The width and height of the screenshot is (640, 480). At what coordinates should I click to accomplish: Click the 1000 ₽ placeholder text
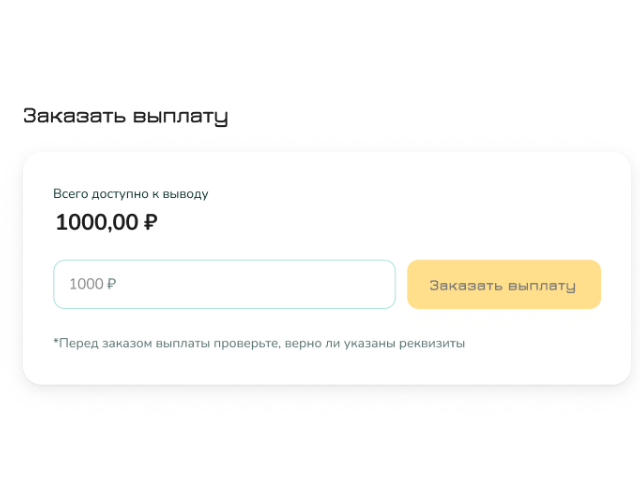92,284
